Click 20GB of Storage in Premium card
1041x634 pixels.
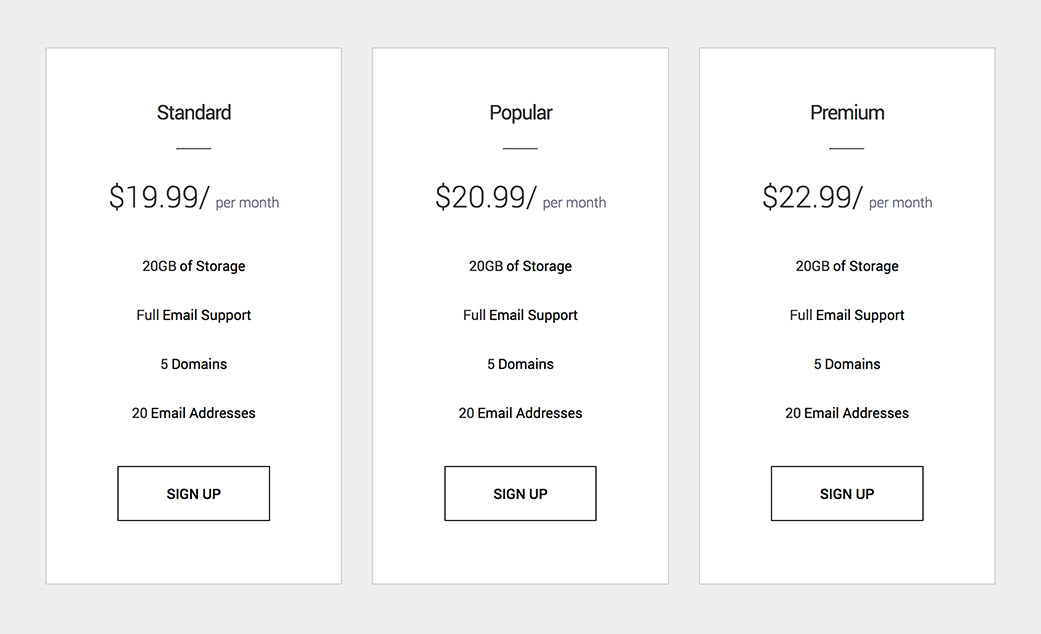click(x=847, y=266)
